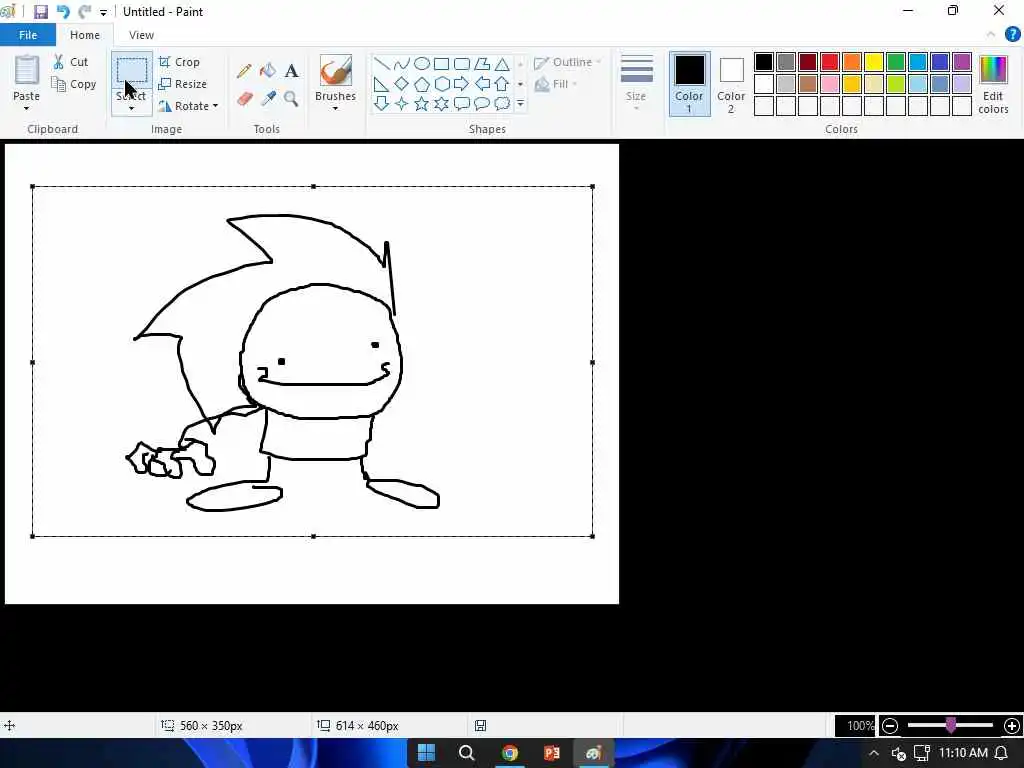This screenshot has height=768, width=1024.
Task: Pick the Rounded rectangular callout shape
Action: tap(462, 103)
